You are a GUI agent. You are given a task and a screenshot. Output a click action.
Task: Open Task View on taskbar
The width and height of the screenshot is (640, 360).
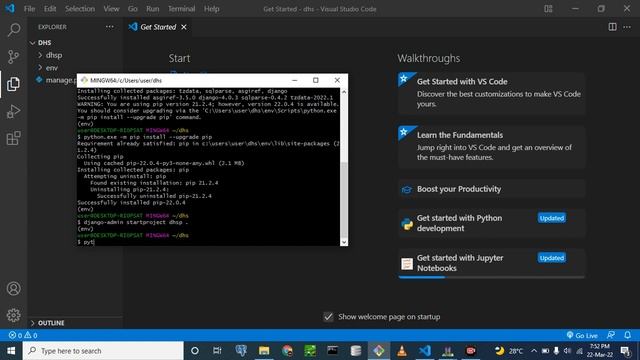217,351
